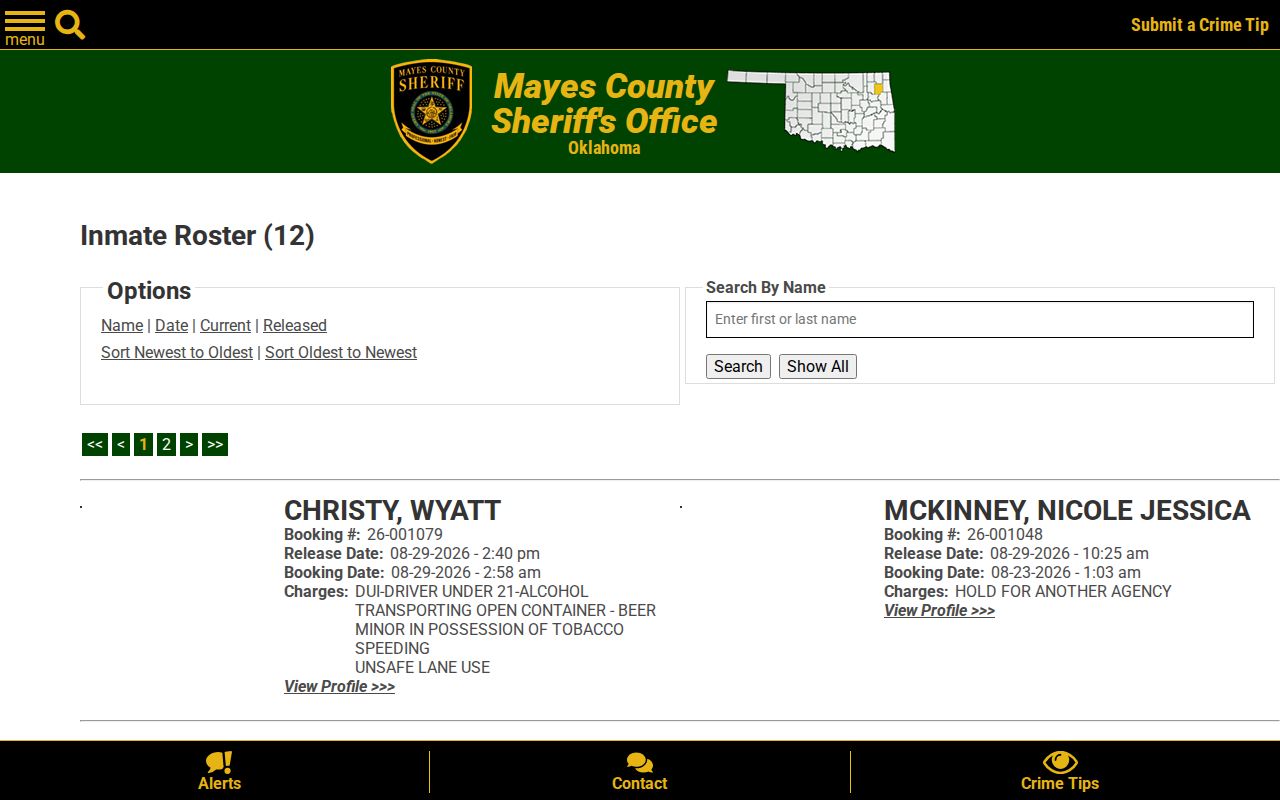Image resolution: width=1280 pixels, height=800 pixels.
Task: Open Crime Tips in the bottom bar
Action: point(1060,772)
